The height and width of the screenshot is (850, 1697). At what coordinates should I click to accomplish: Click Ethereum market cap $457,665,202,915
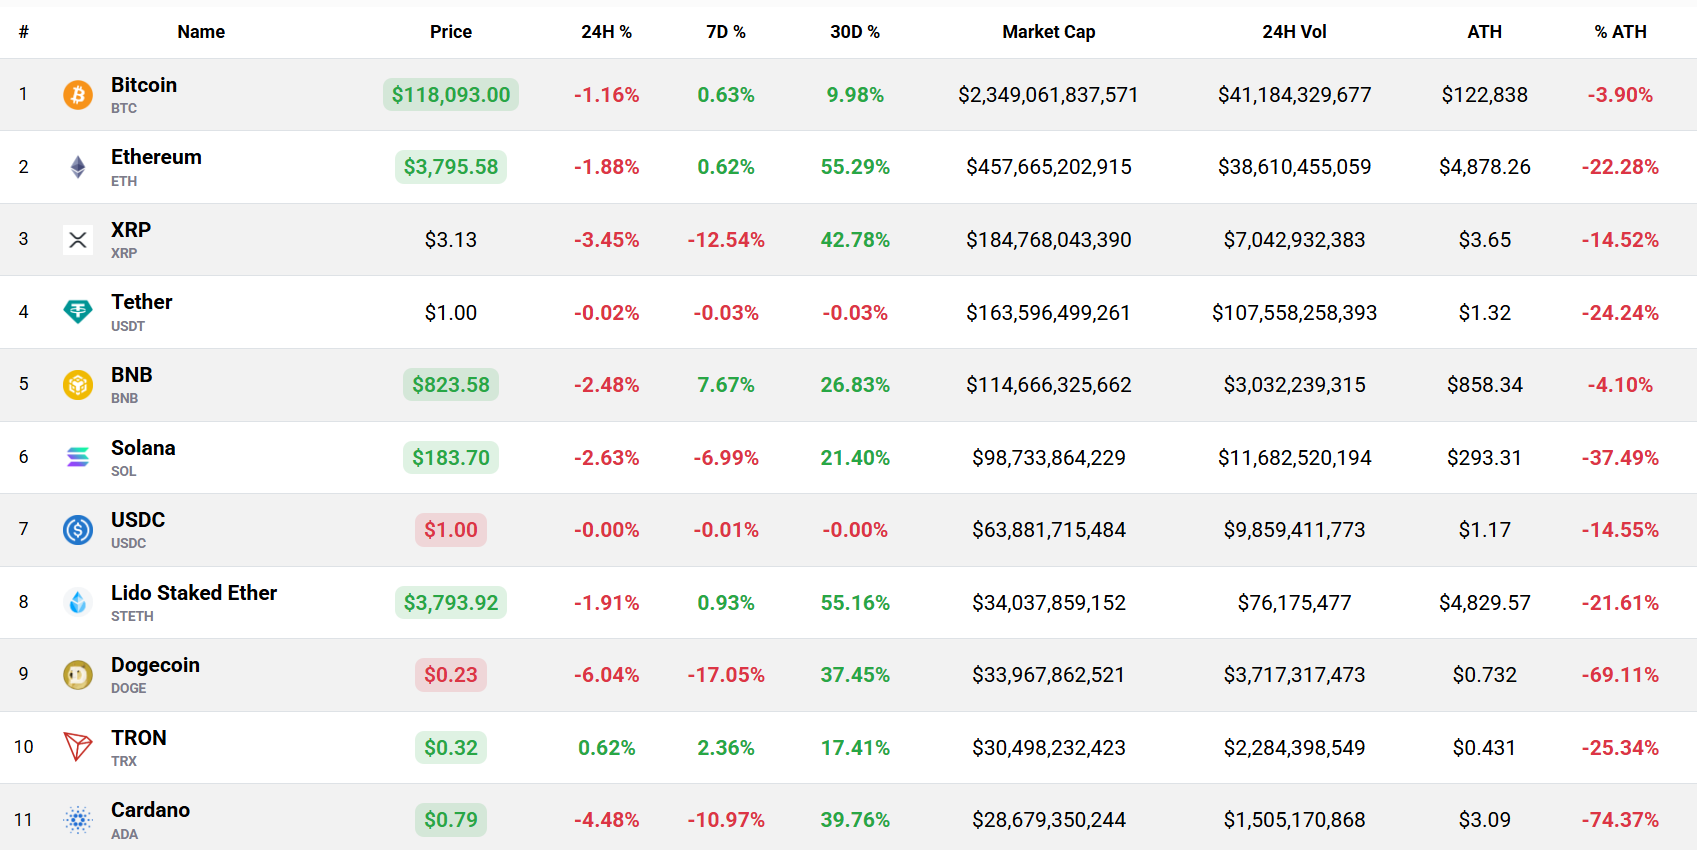[1049, 167]
